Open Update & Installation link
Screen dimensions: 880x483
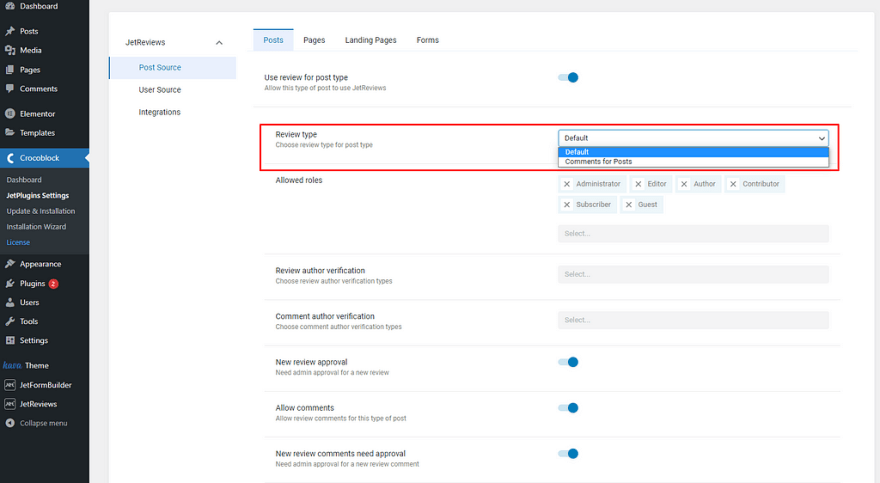tap(40, 211)
